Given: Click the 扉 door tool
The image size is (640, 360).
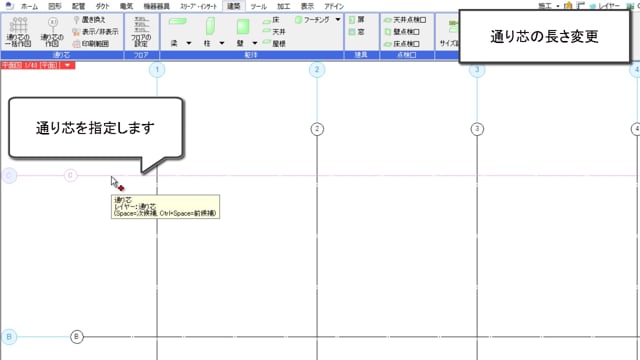Looking at the screenshot, I should tap(357, 20).
